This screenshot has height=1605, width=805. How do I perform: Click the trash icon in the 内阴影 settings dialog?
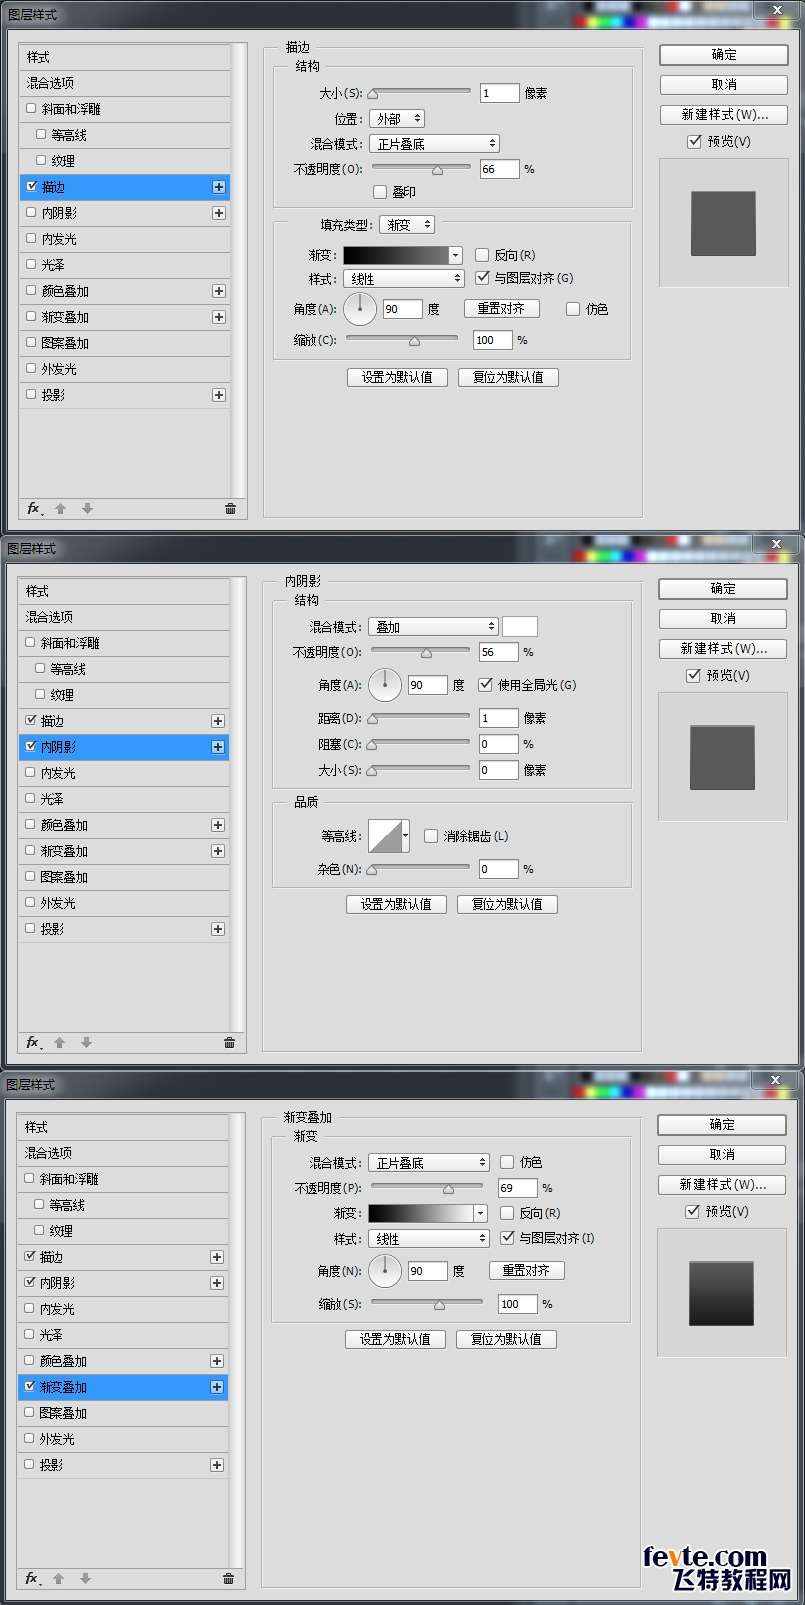[x=229, y=1042]
